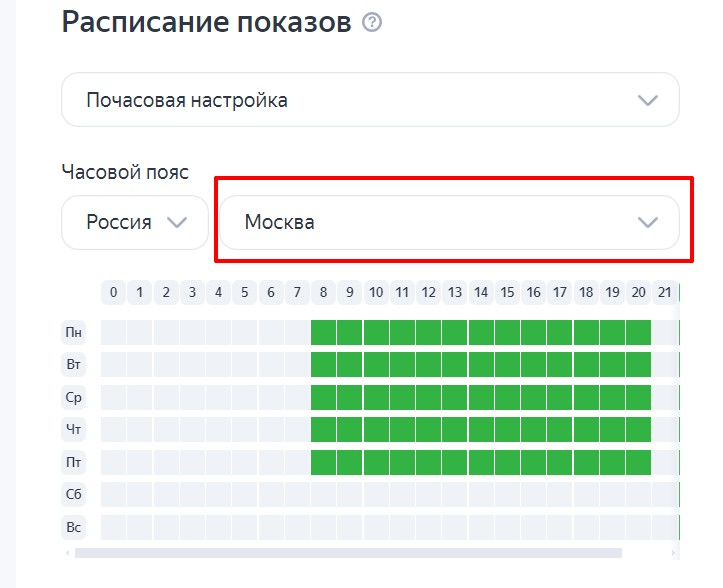Image resolution: width=723 pixels, height=588 pixels.
Task: Select the Чт day label
Action: pos(74,430)
